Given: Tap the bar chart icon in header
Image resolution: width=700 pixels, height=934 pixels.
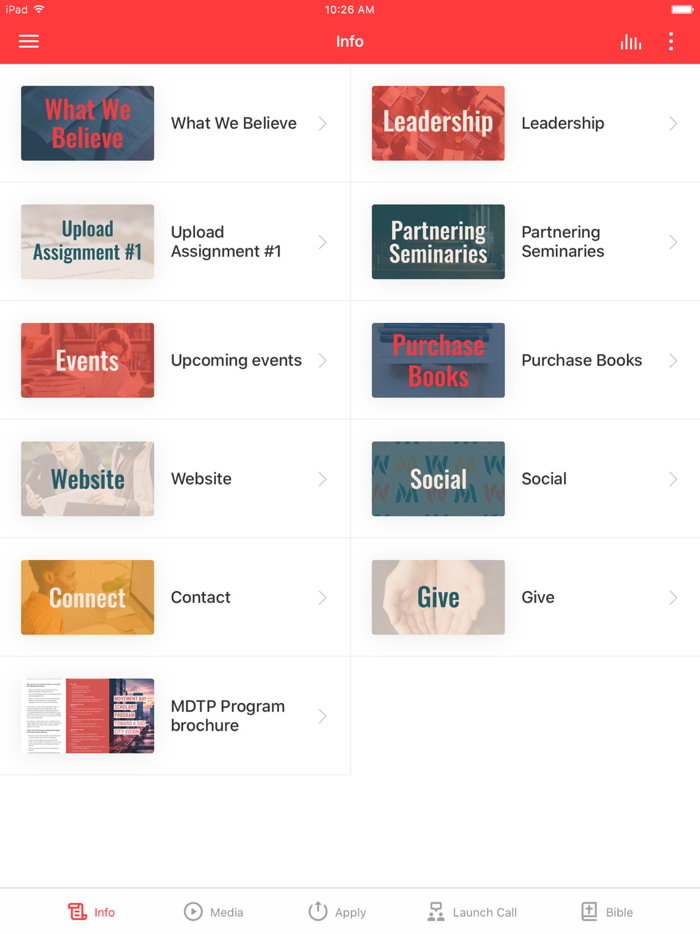Looking at the screenshot, I should pos(630,41).
